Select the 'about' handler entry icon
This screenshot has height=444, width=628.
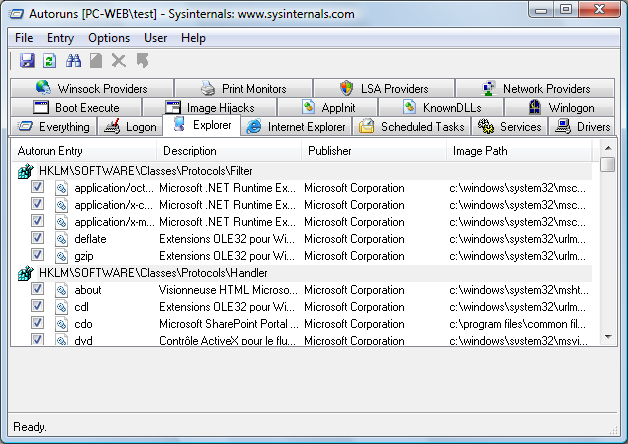[x=60, y=290]
